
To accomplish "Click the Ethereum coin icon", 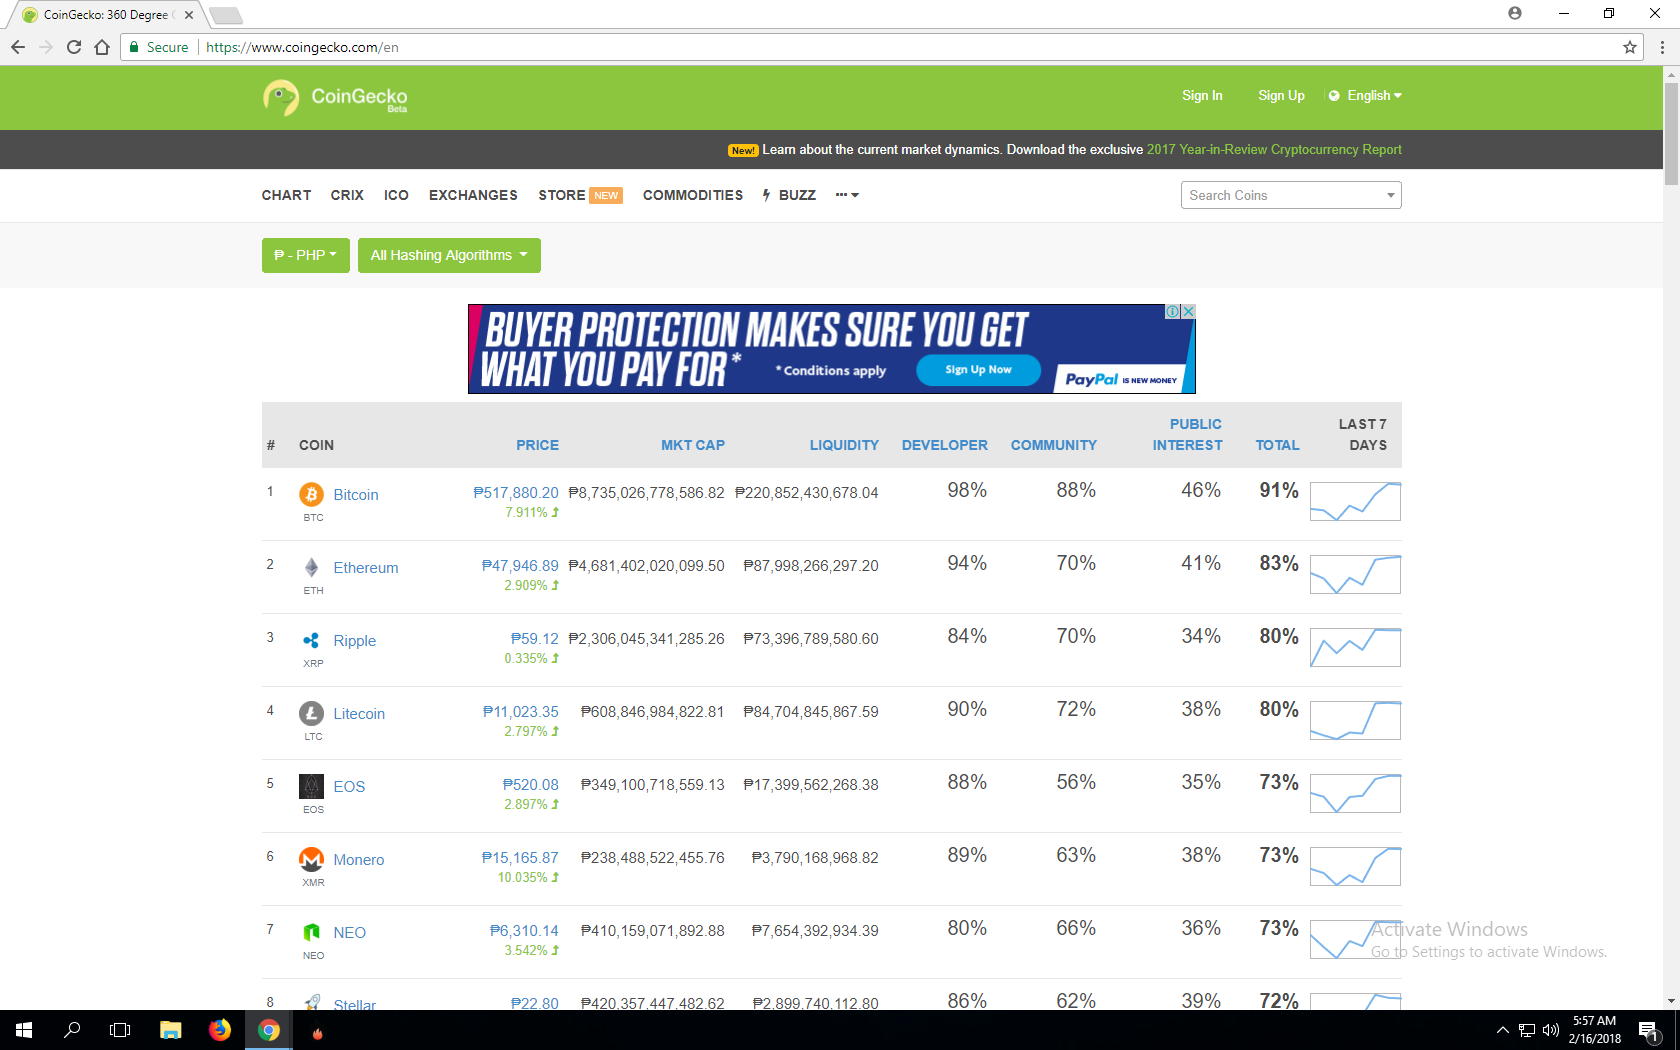I will tap(311, 567).
